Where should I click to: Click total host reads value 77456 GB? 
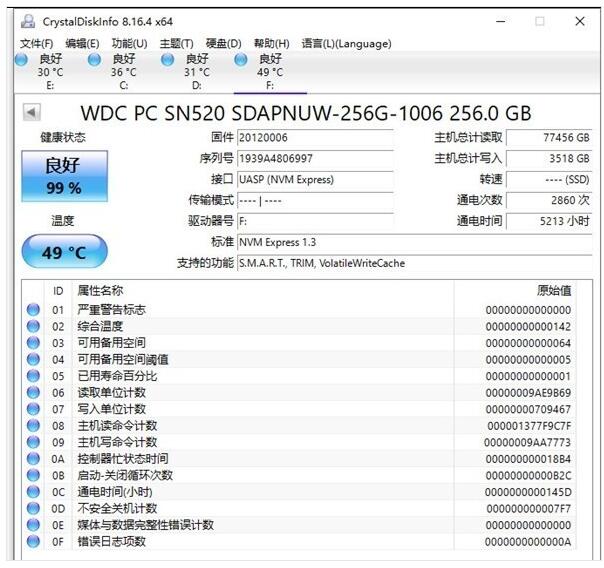click(549, 137)
